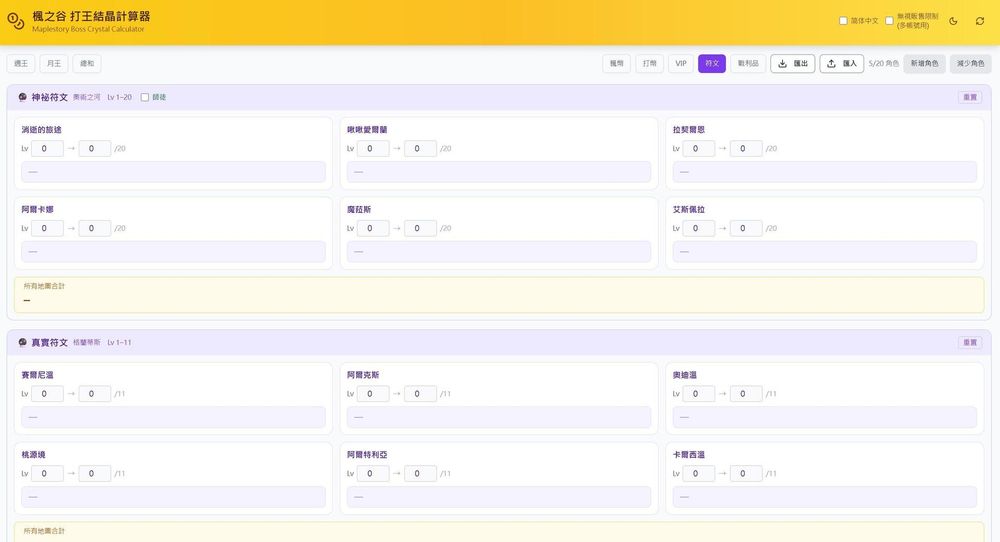Click the icon beside the 神祕符文 heading
Screen dimensions: 1000x542
(23, 97)
